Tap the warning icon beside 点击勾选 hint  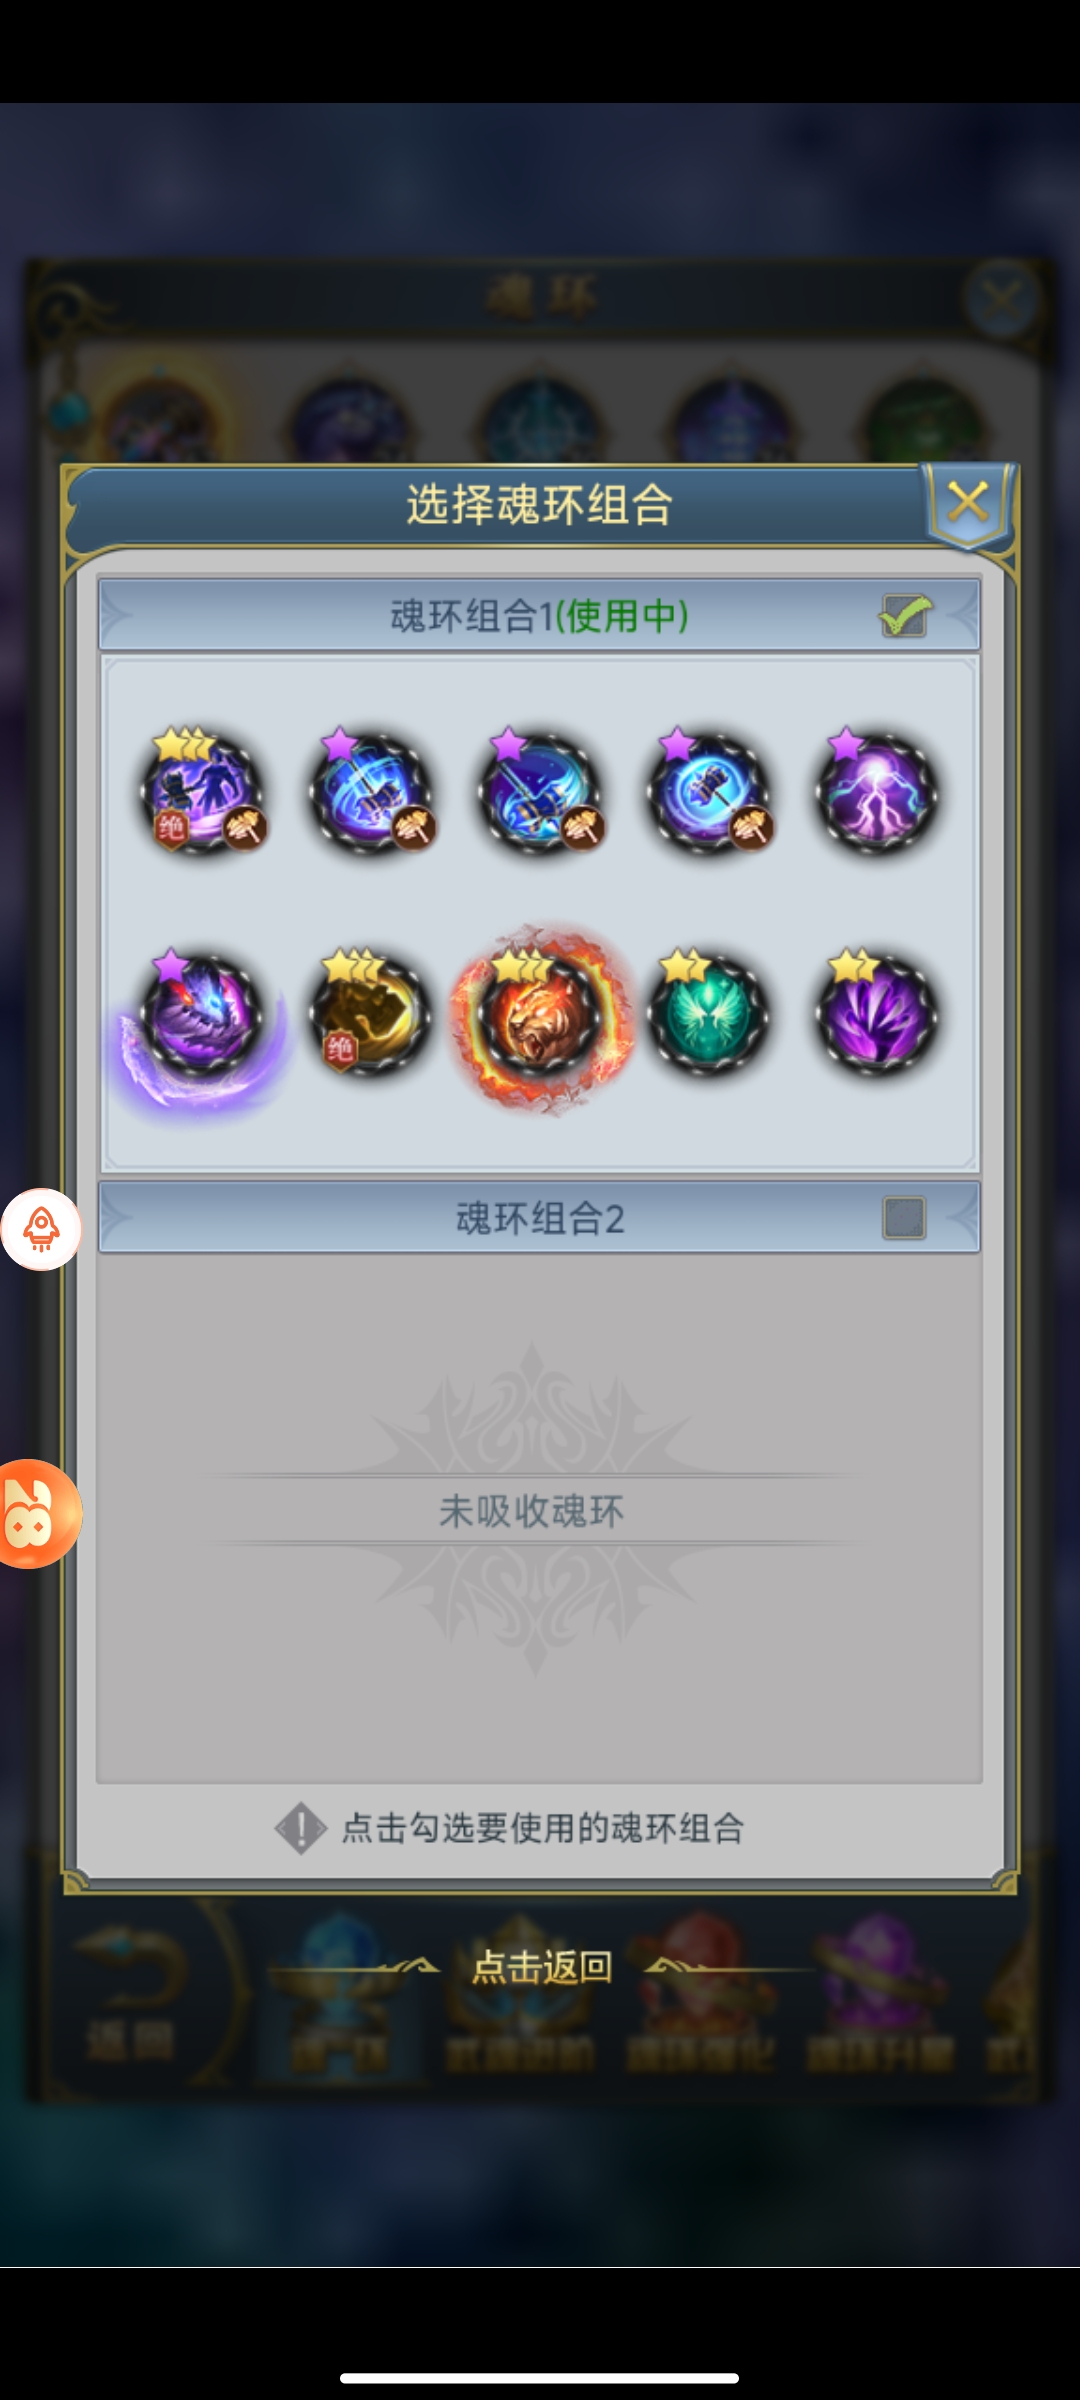point(300,1828)
